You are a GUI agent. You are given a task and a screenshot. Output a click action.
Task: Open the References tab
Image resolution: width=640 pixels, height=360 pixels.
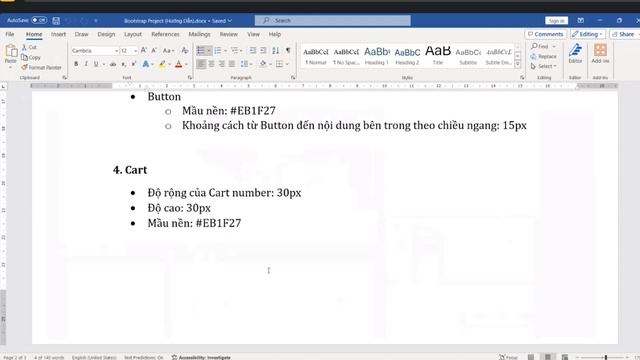pos(165,34)
